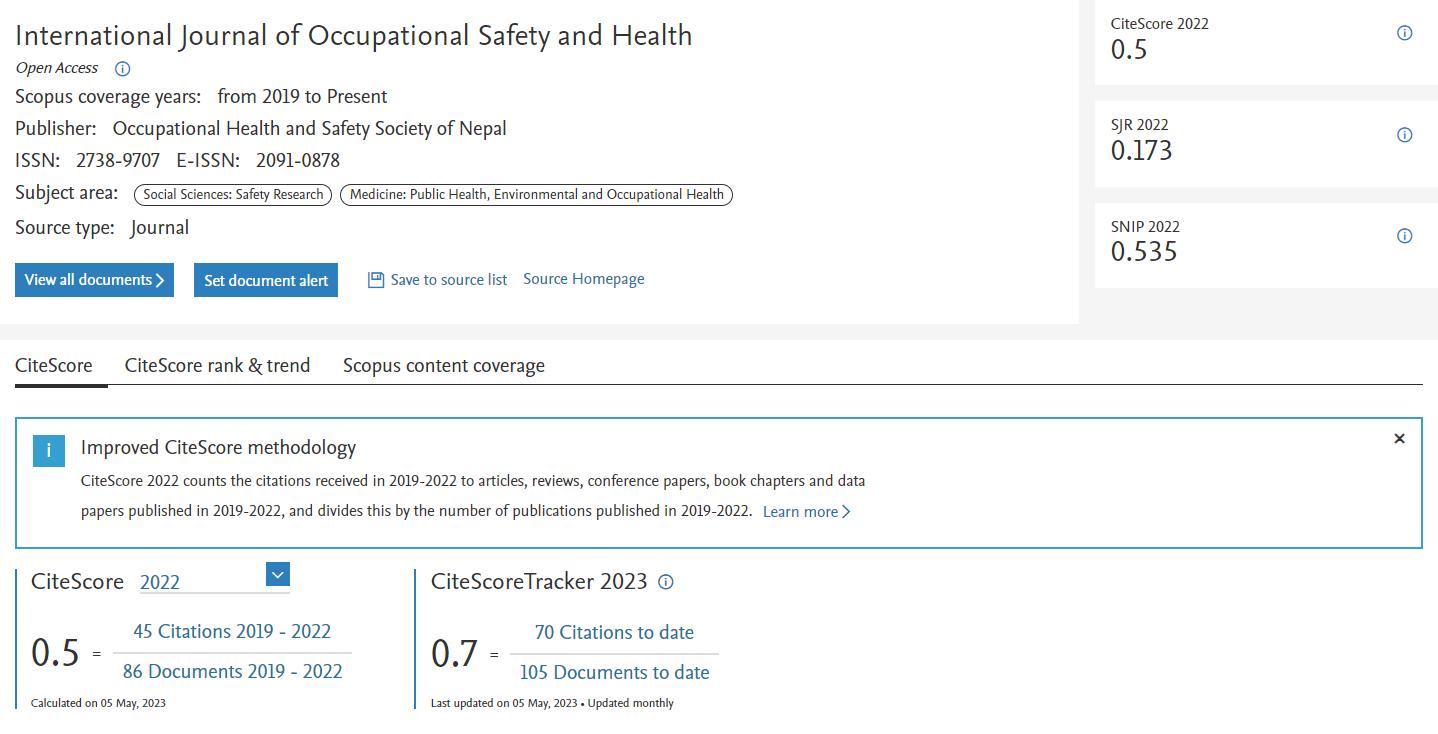Open the CiteScore 2022 info icon
This screenshot has height=734, width=1438.
click(1404, 33)
